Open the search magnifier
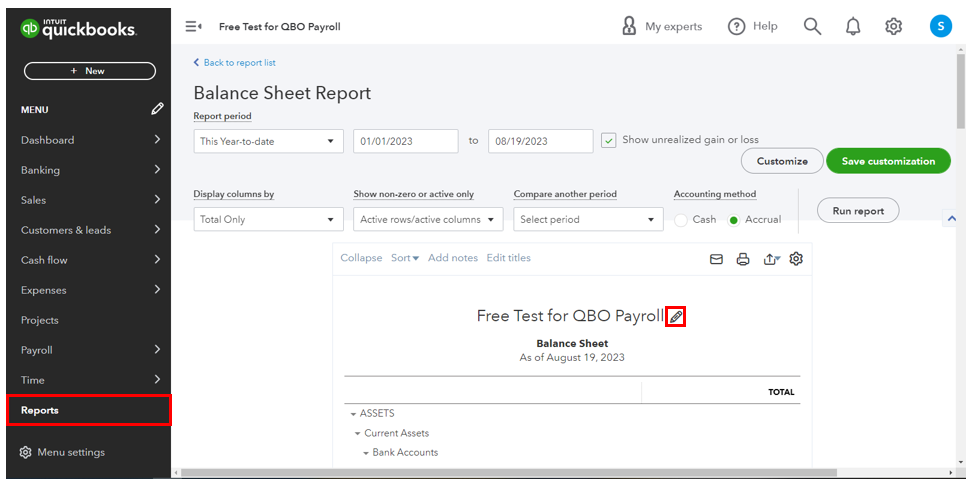 pyautogui.click(x=812, y=26)
